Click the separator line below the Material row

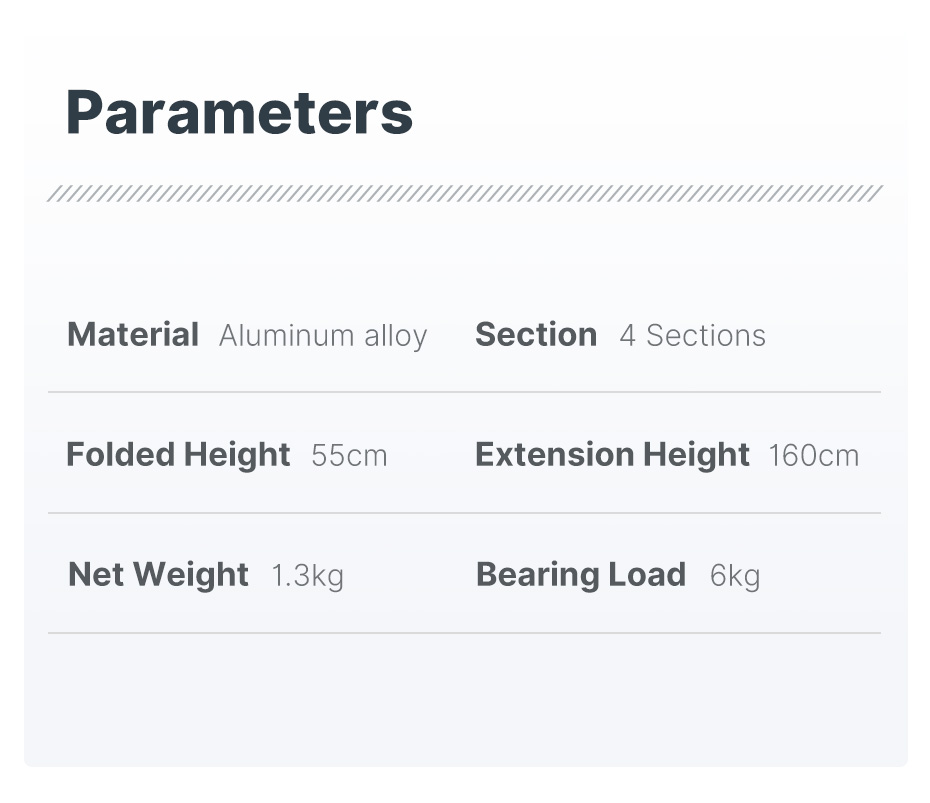[x=465, y=392]
